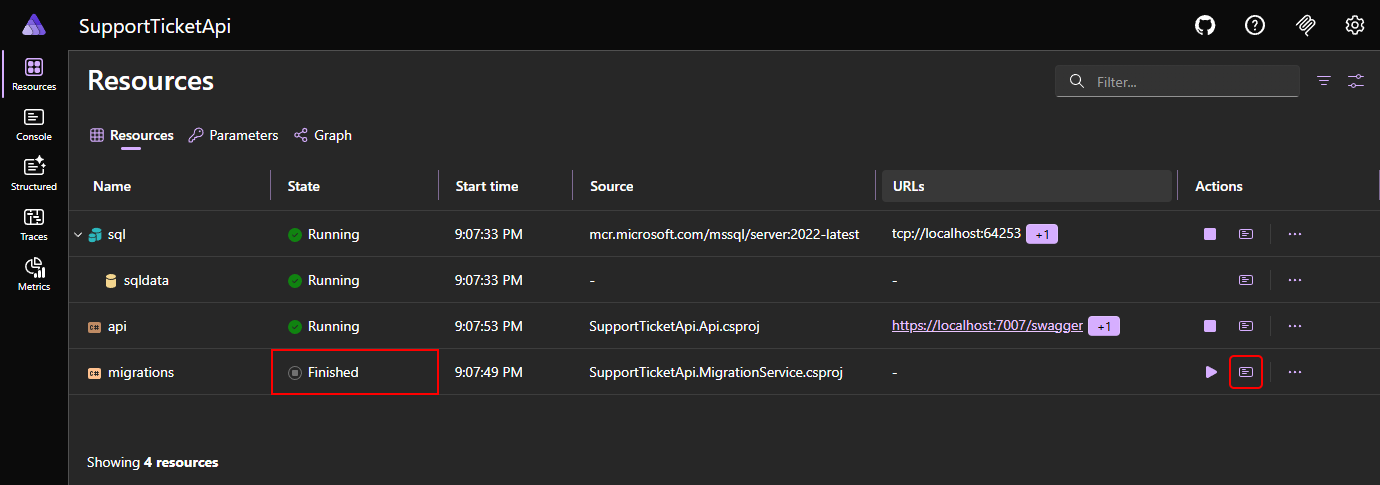Select the api resource name
The image size is (1380, 485).
click(117, 326)
